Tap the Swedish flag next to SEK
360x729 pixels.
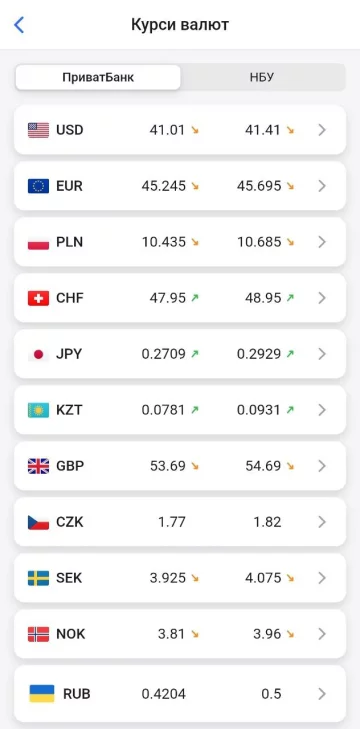[x=38, y=578]
